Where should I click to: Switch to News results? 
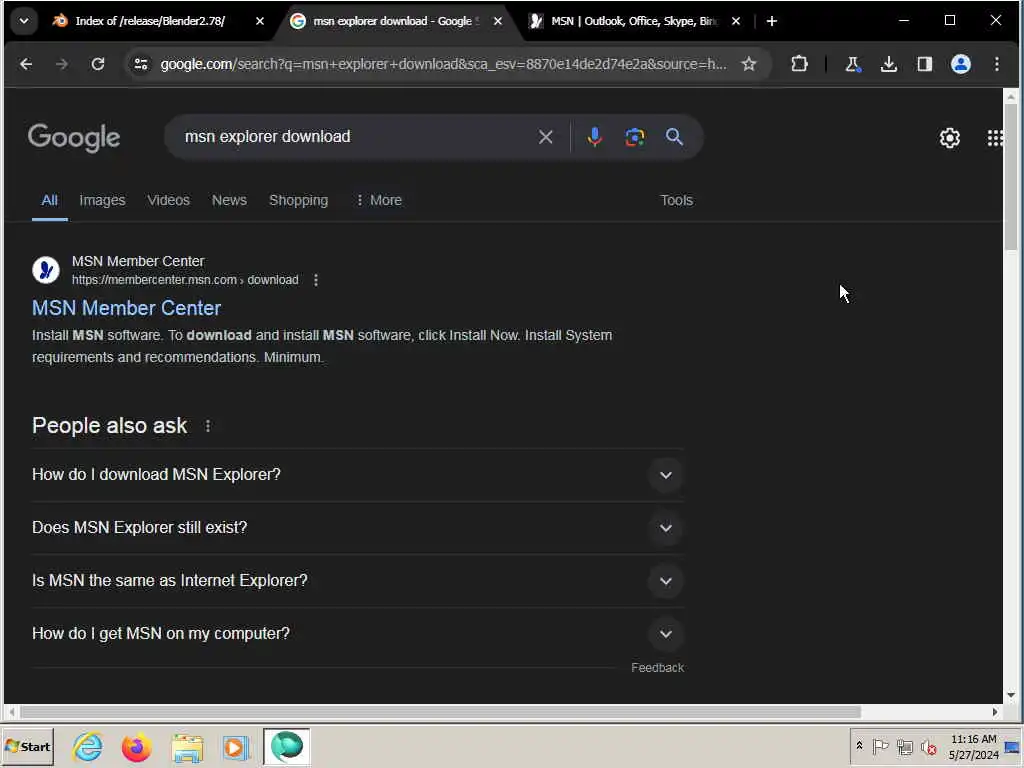pyautogui.click(x=229, y=200)
